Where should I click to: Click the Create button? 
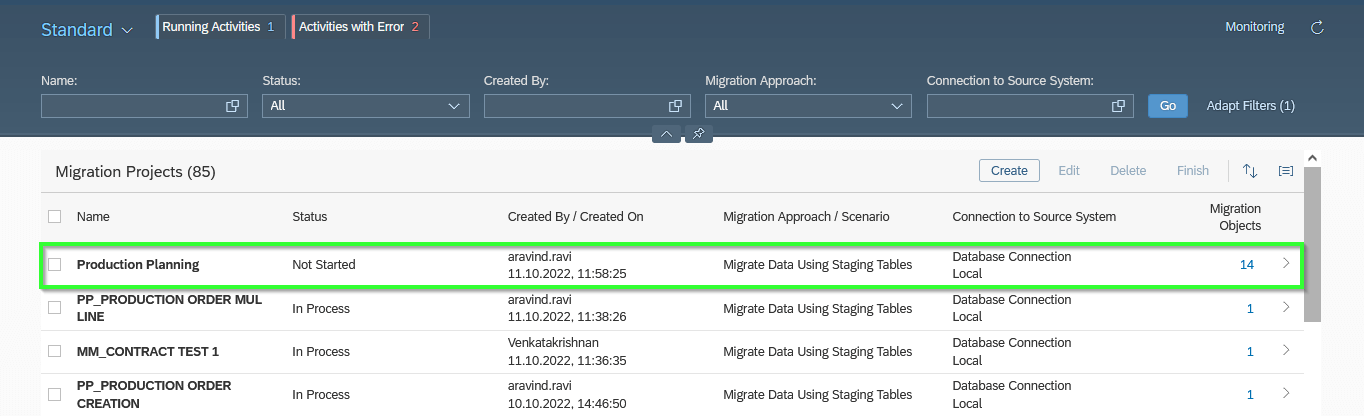coord(1009,171)
